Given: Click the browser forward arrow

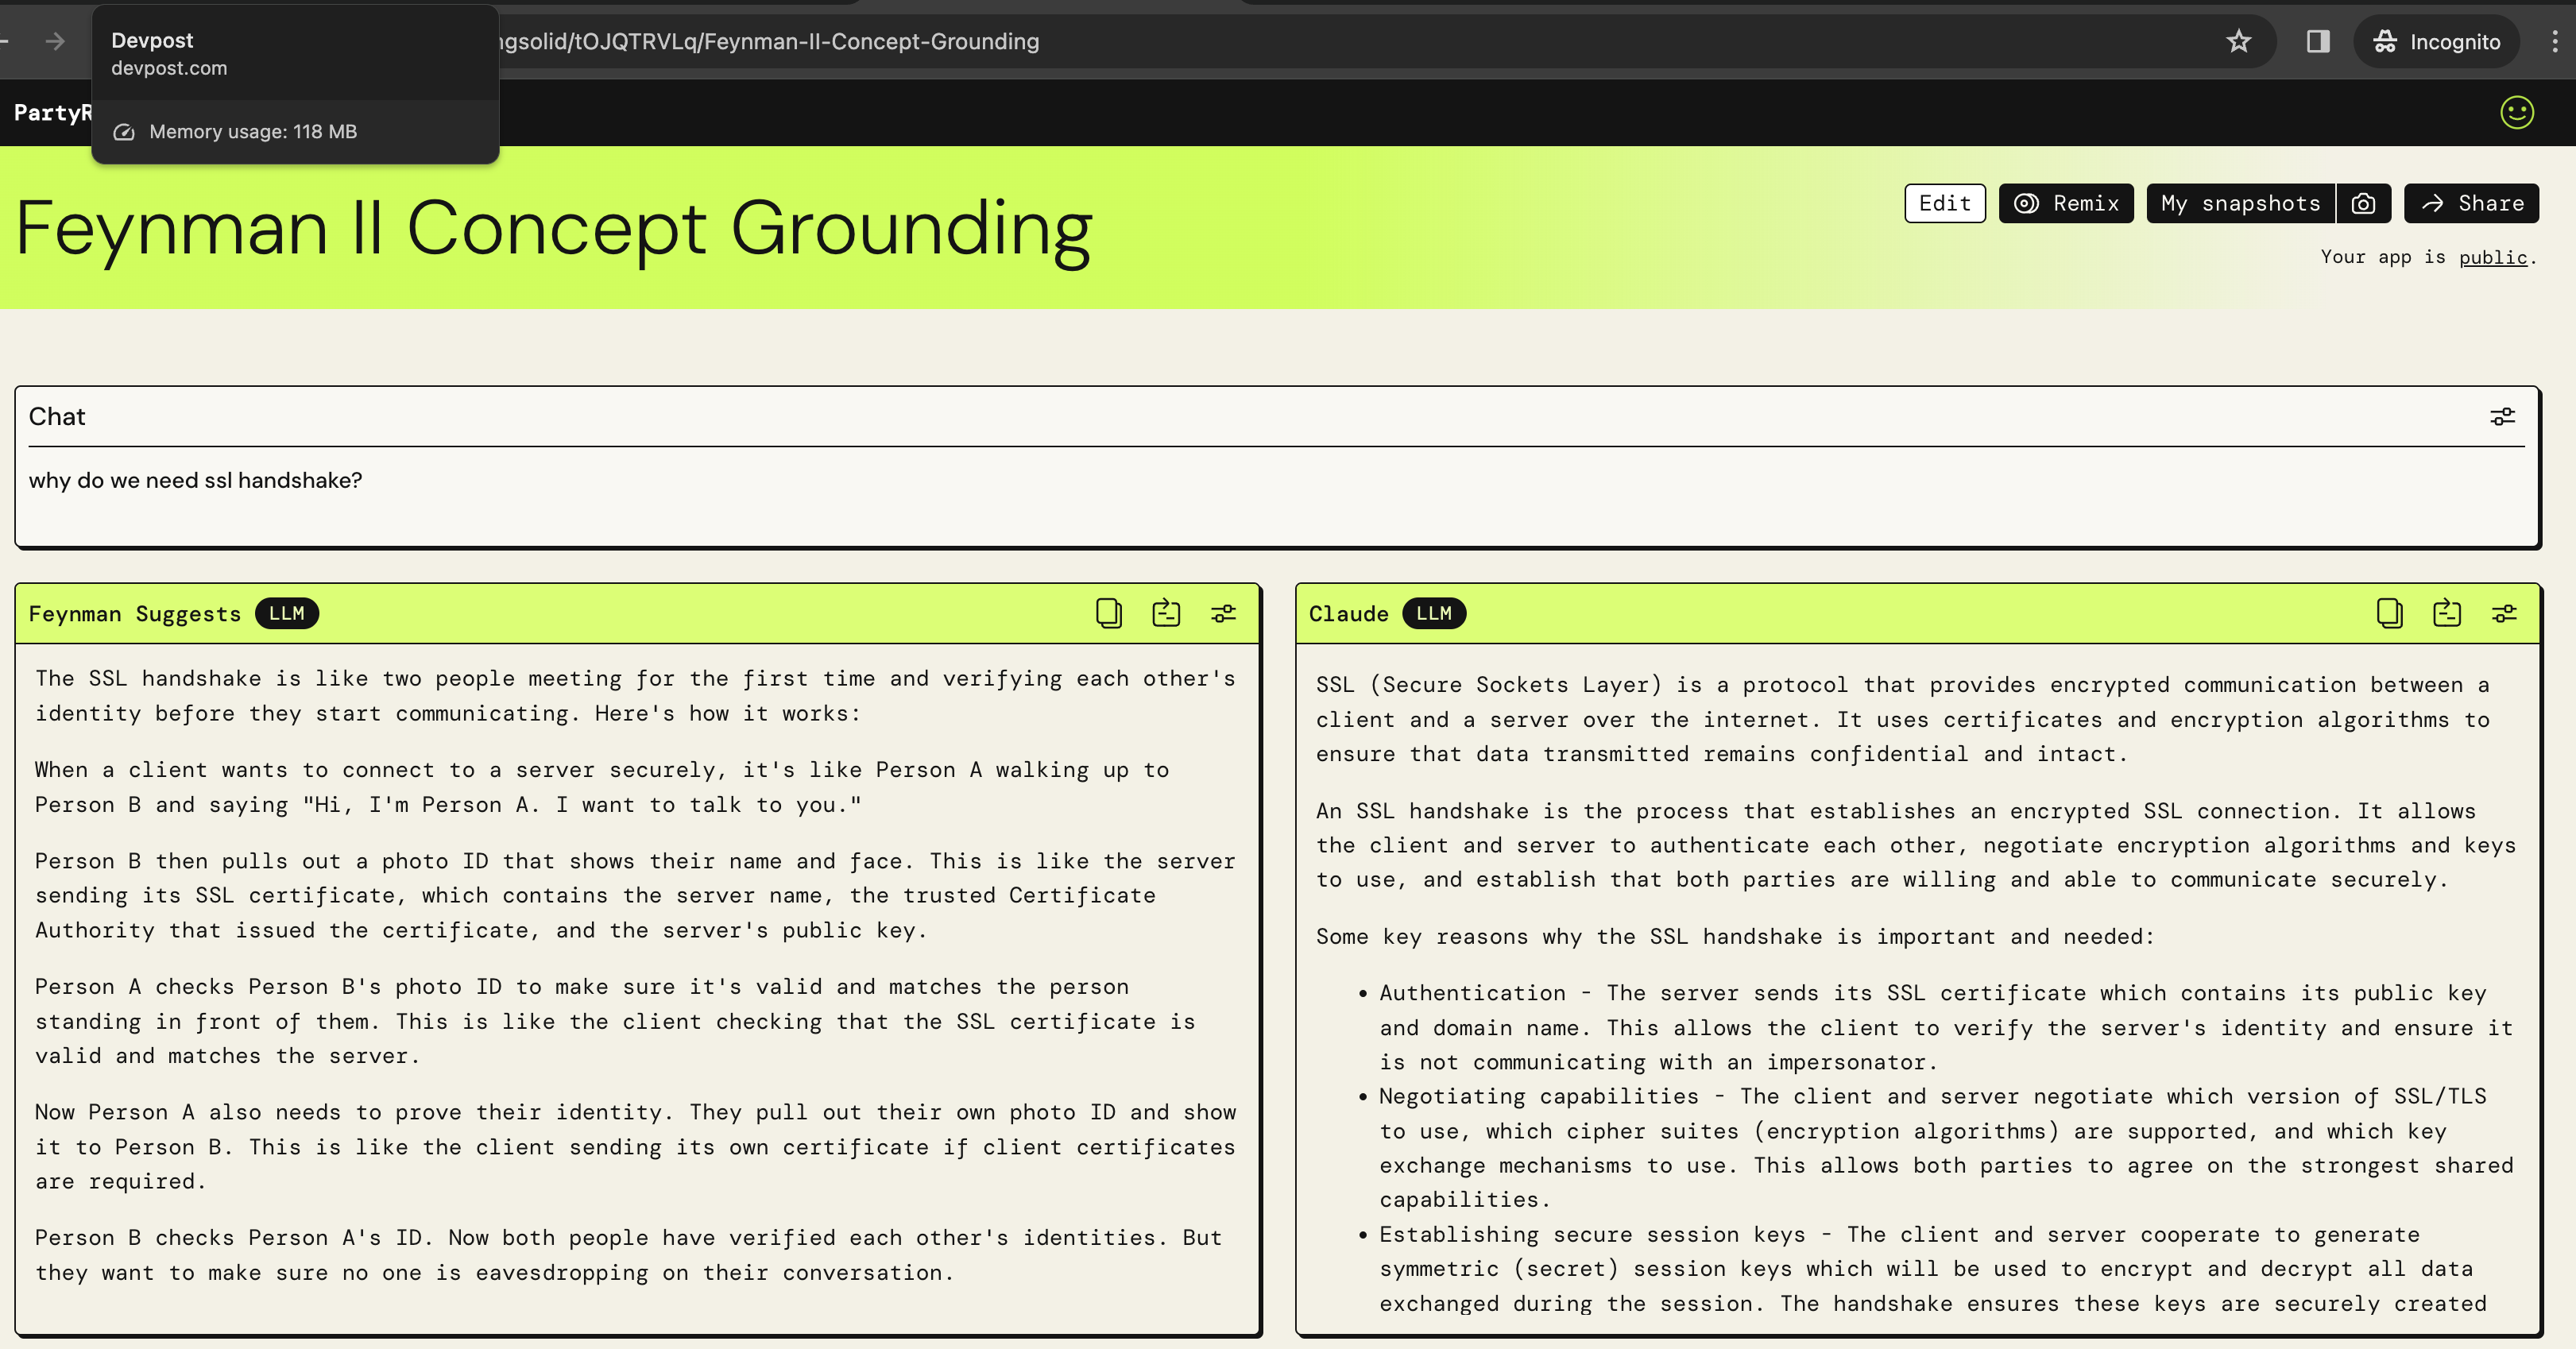Looking at the screenshot, I should pyautogui.click(x=55, y=41).
